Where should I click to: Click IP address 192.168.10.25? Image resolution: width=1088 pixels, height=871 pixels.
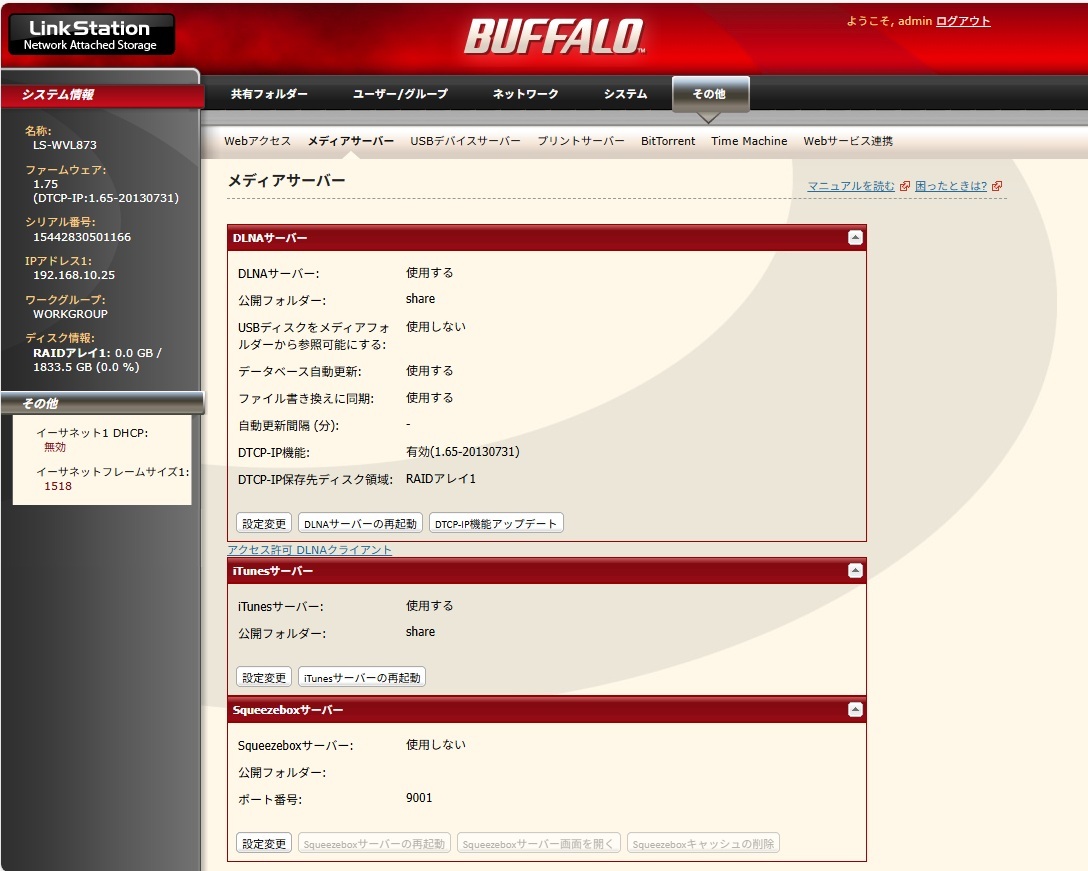(x=74, y=275)
